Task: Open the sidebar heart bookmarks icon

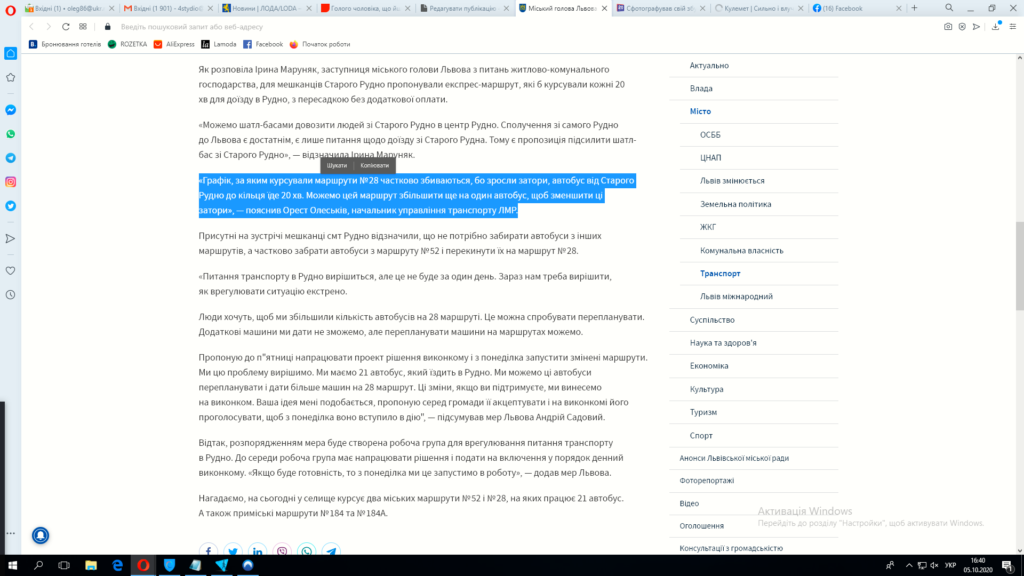Action: 10,271
